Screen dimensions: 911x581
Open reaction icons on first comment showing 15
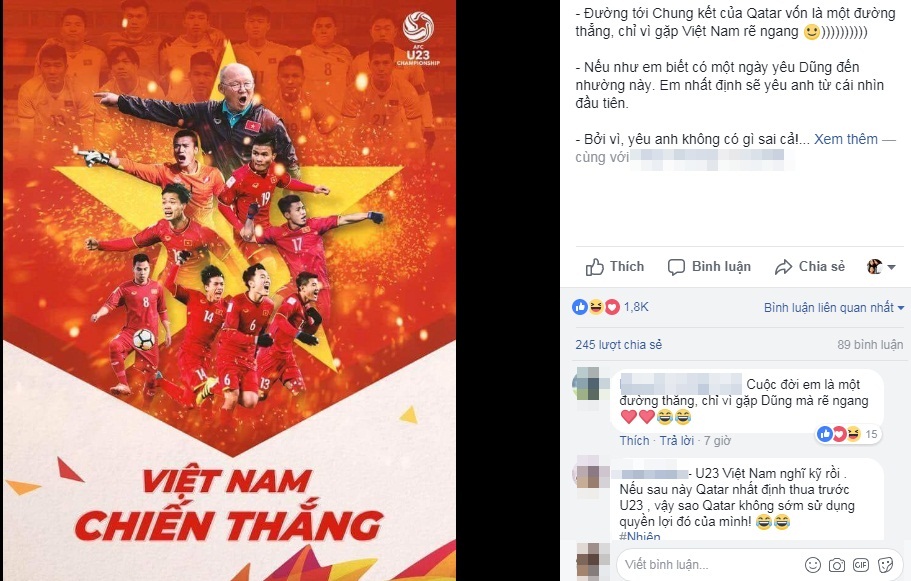847,433
